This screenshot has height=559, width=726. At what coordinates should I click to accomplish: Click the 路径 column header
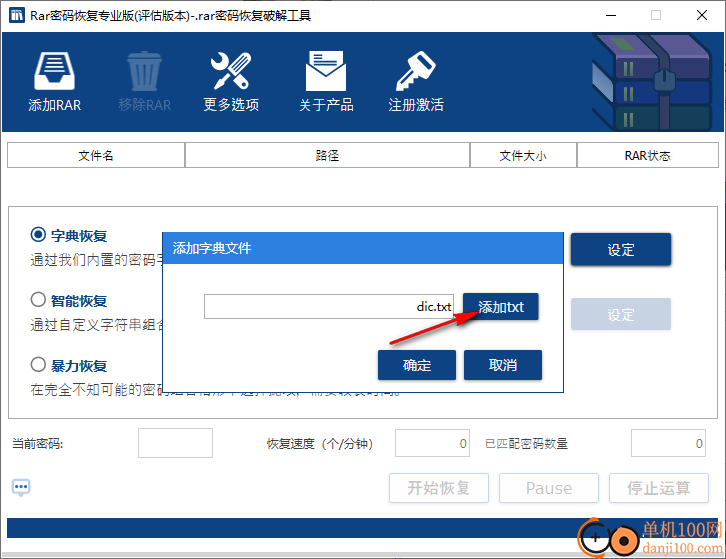click(x=327, y=155)
